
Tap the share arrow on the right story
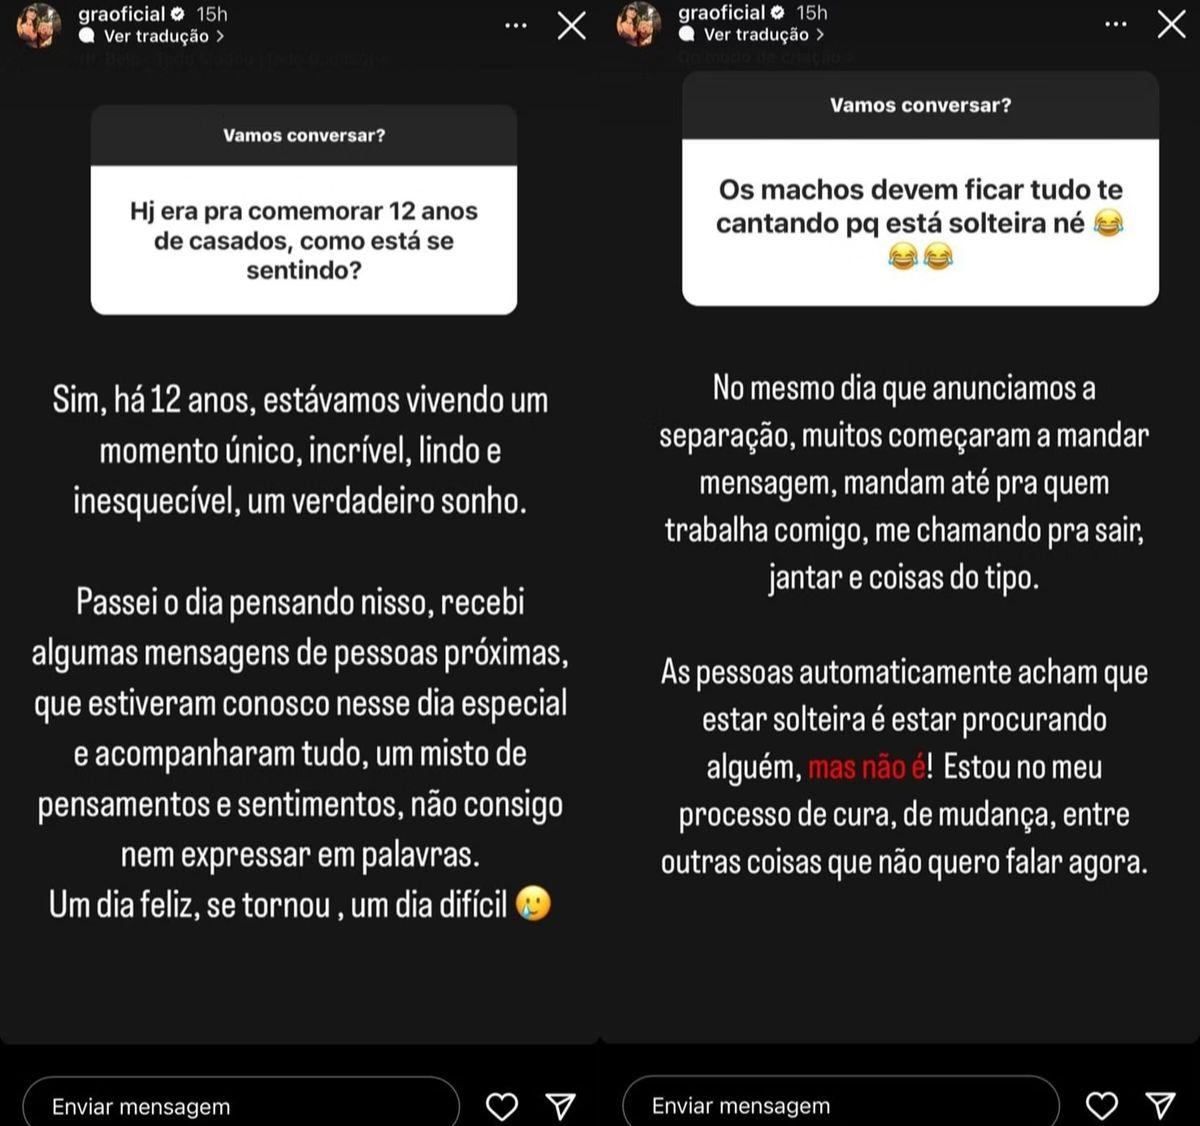click(x=1160, y=1105)
